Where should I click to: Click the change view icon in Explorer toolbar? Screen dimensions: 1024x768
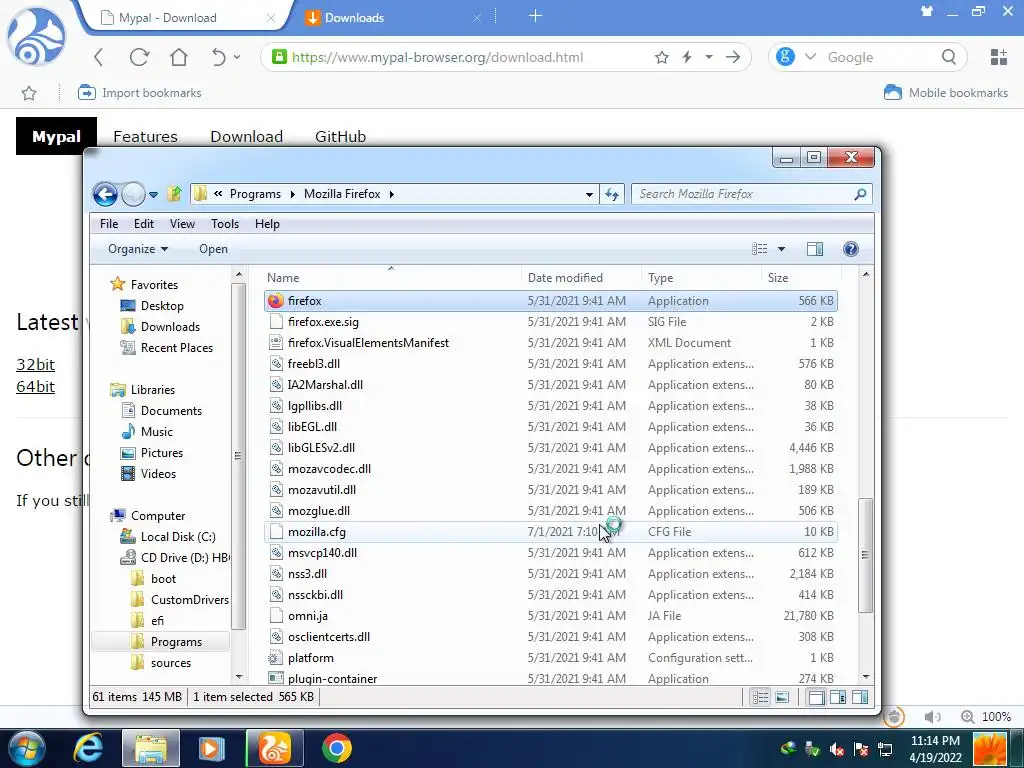pos(760,249)
